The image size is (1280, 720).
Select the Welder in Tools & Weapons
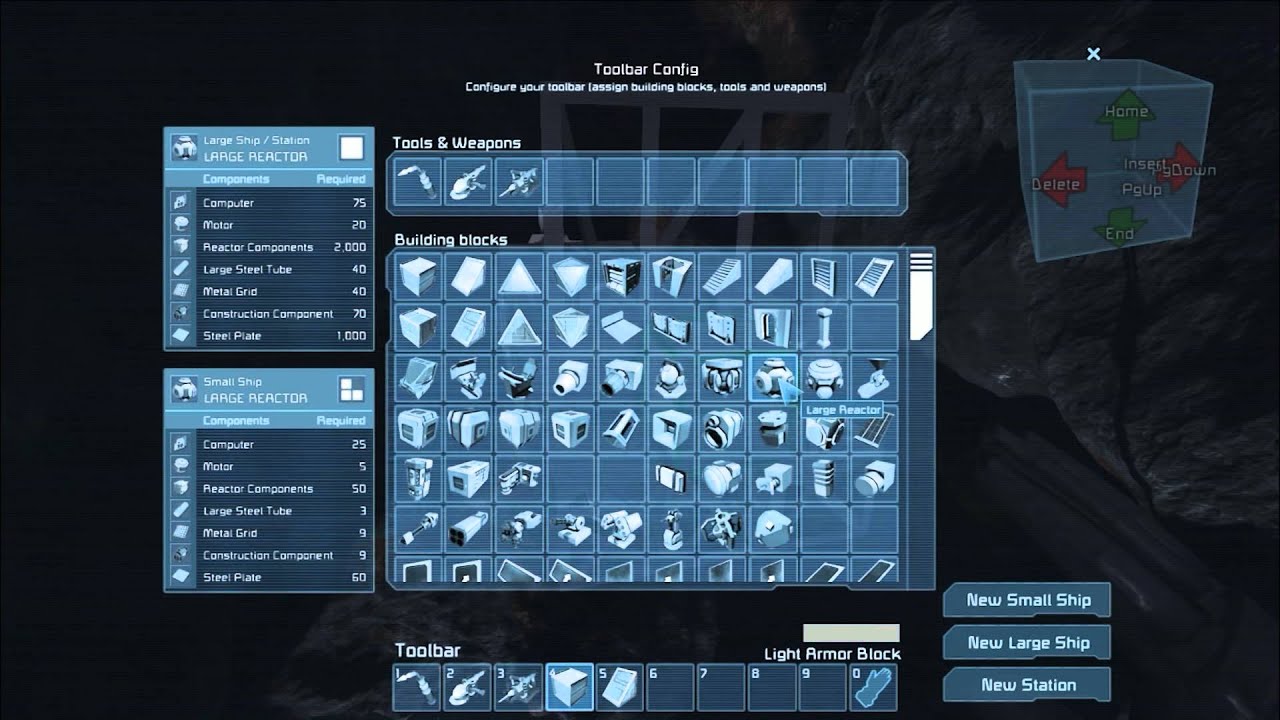point(417,183)
